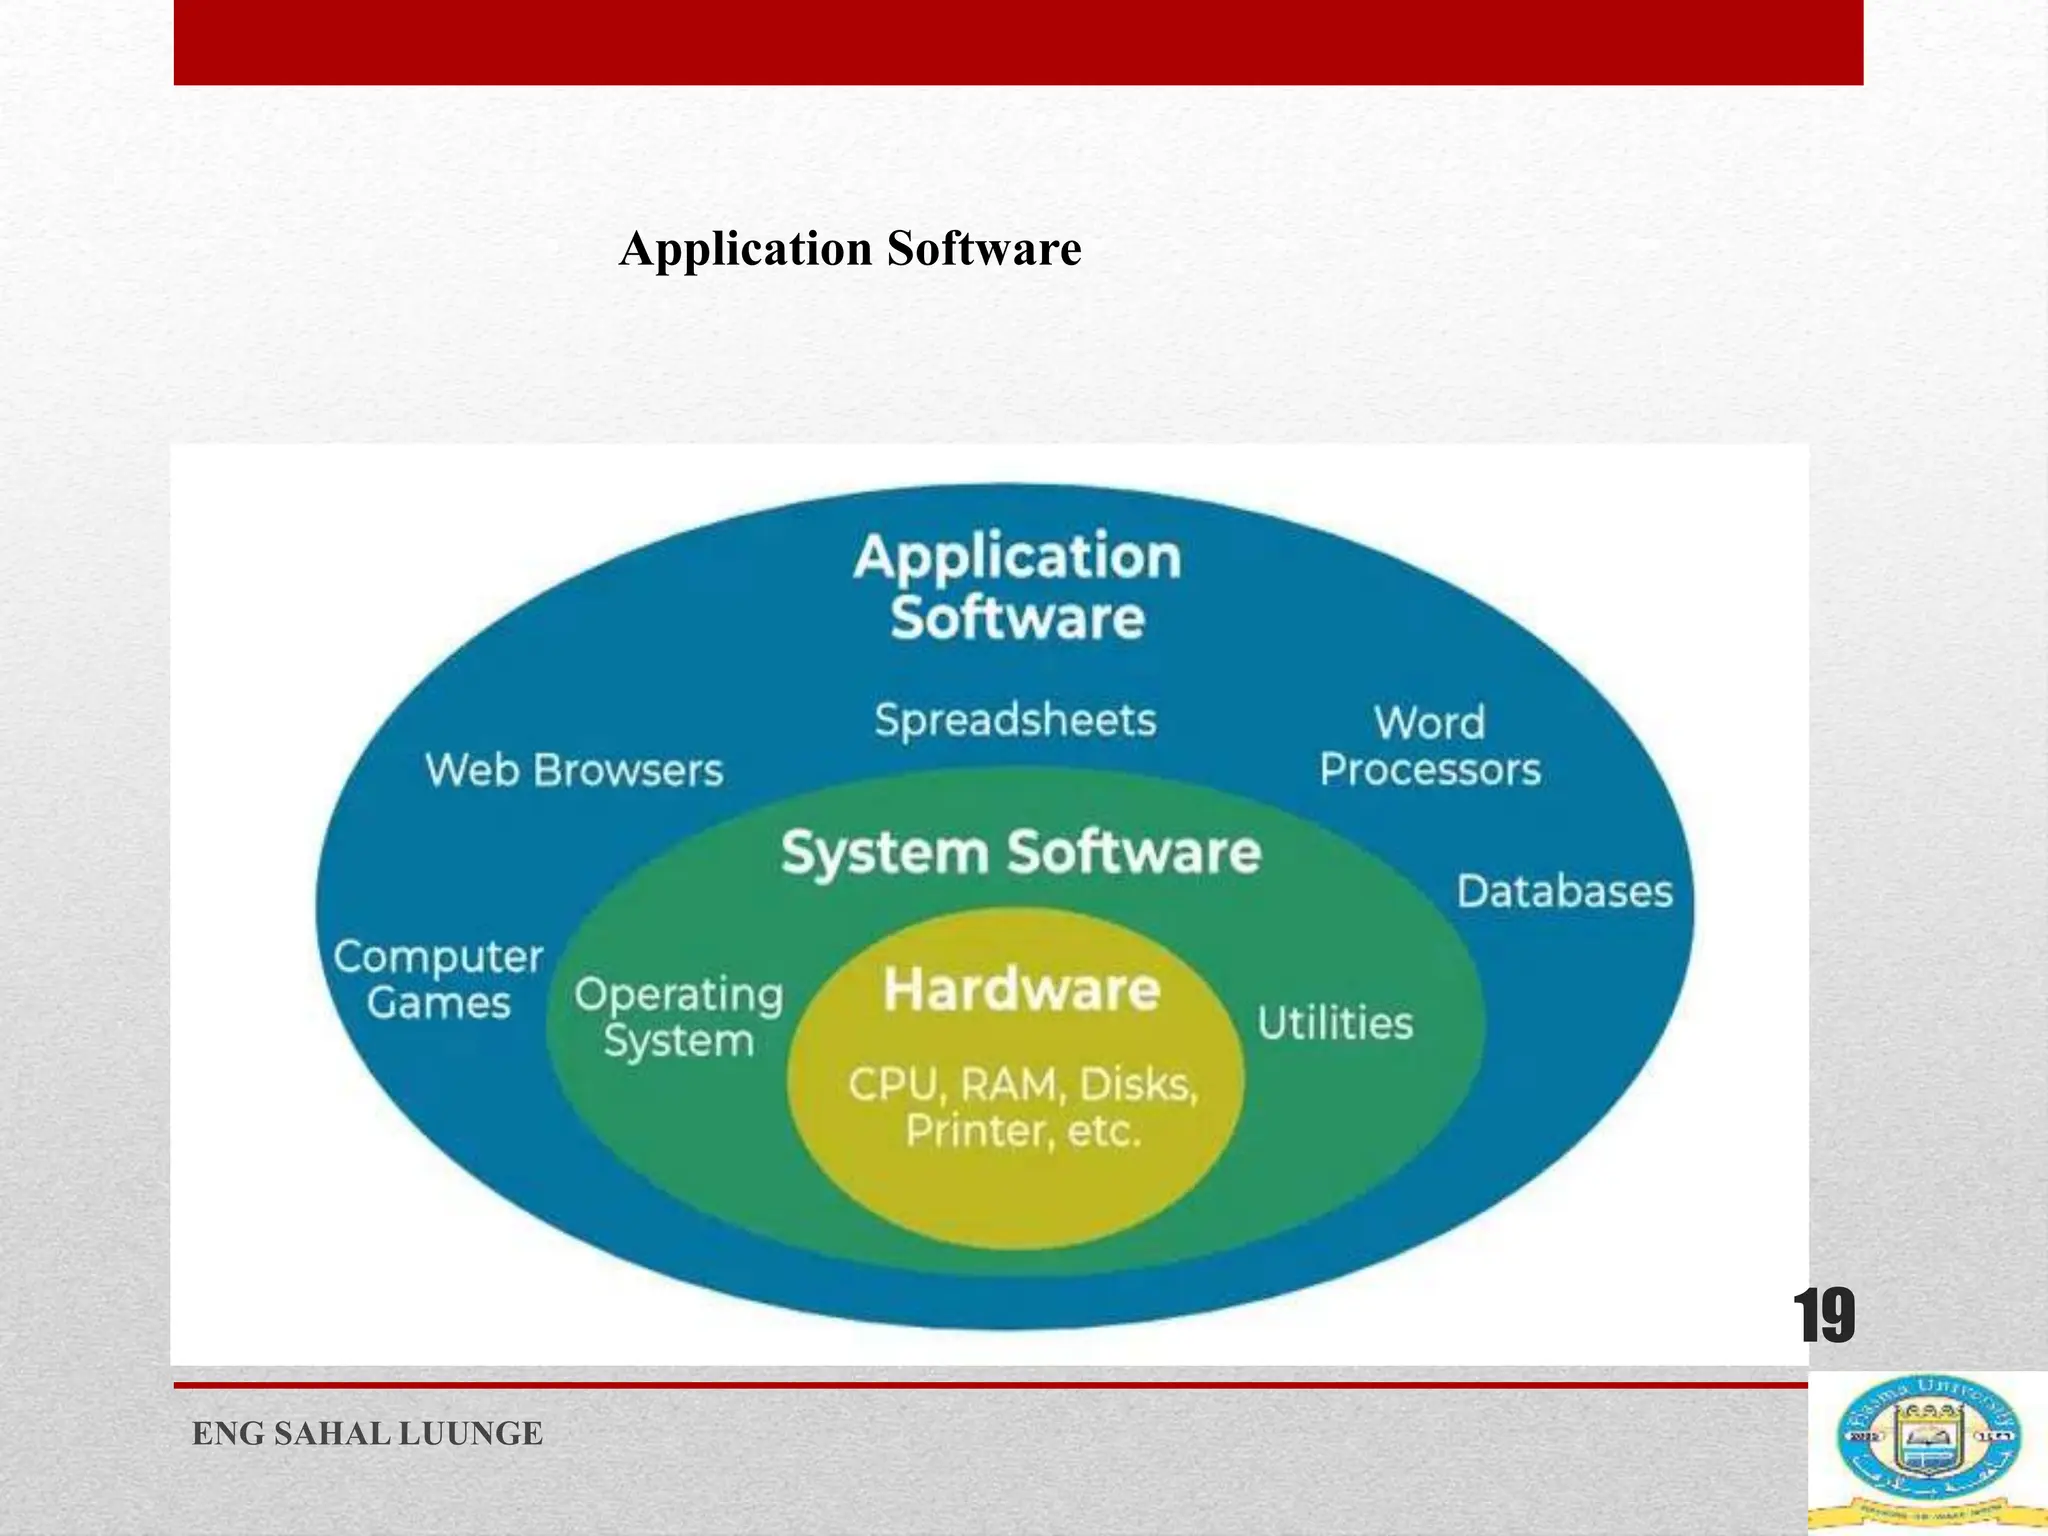Click the university logo emblem
The height and width of the screenshot is (1536, 2048).
tap(1928, 1453)
